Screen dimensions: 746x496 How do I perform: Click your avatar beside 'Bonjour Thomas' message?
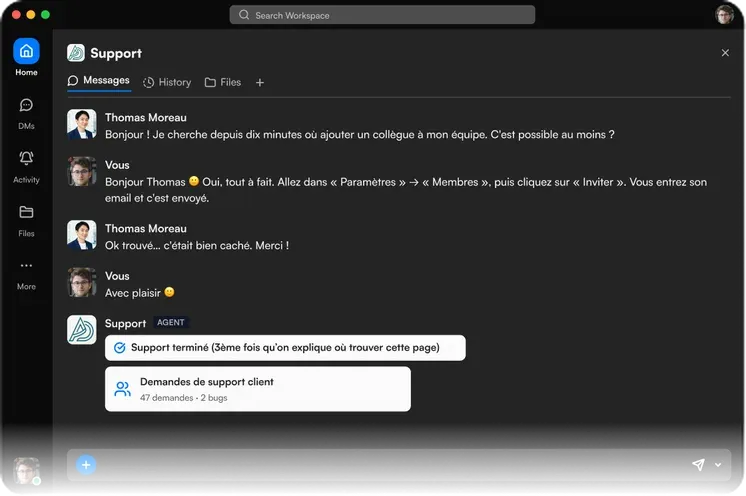pos(81,171)
